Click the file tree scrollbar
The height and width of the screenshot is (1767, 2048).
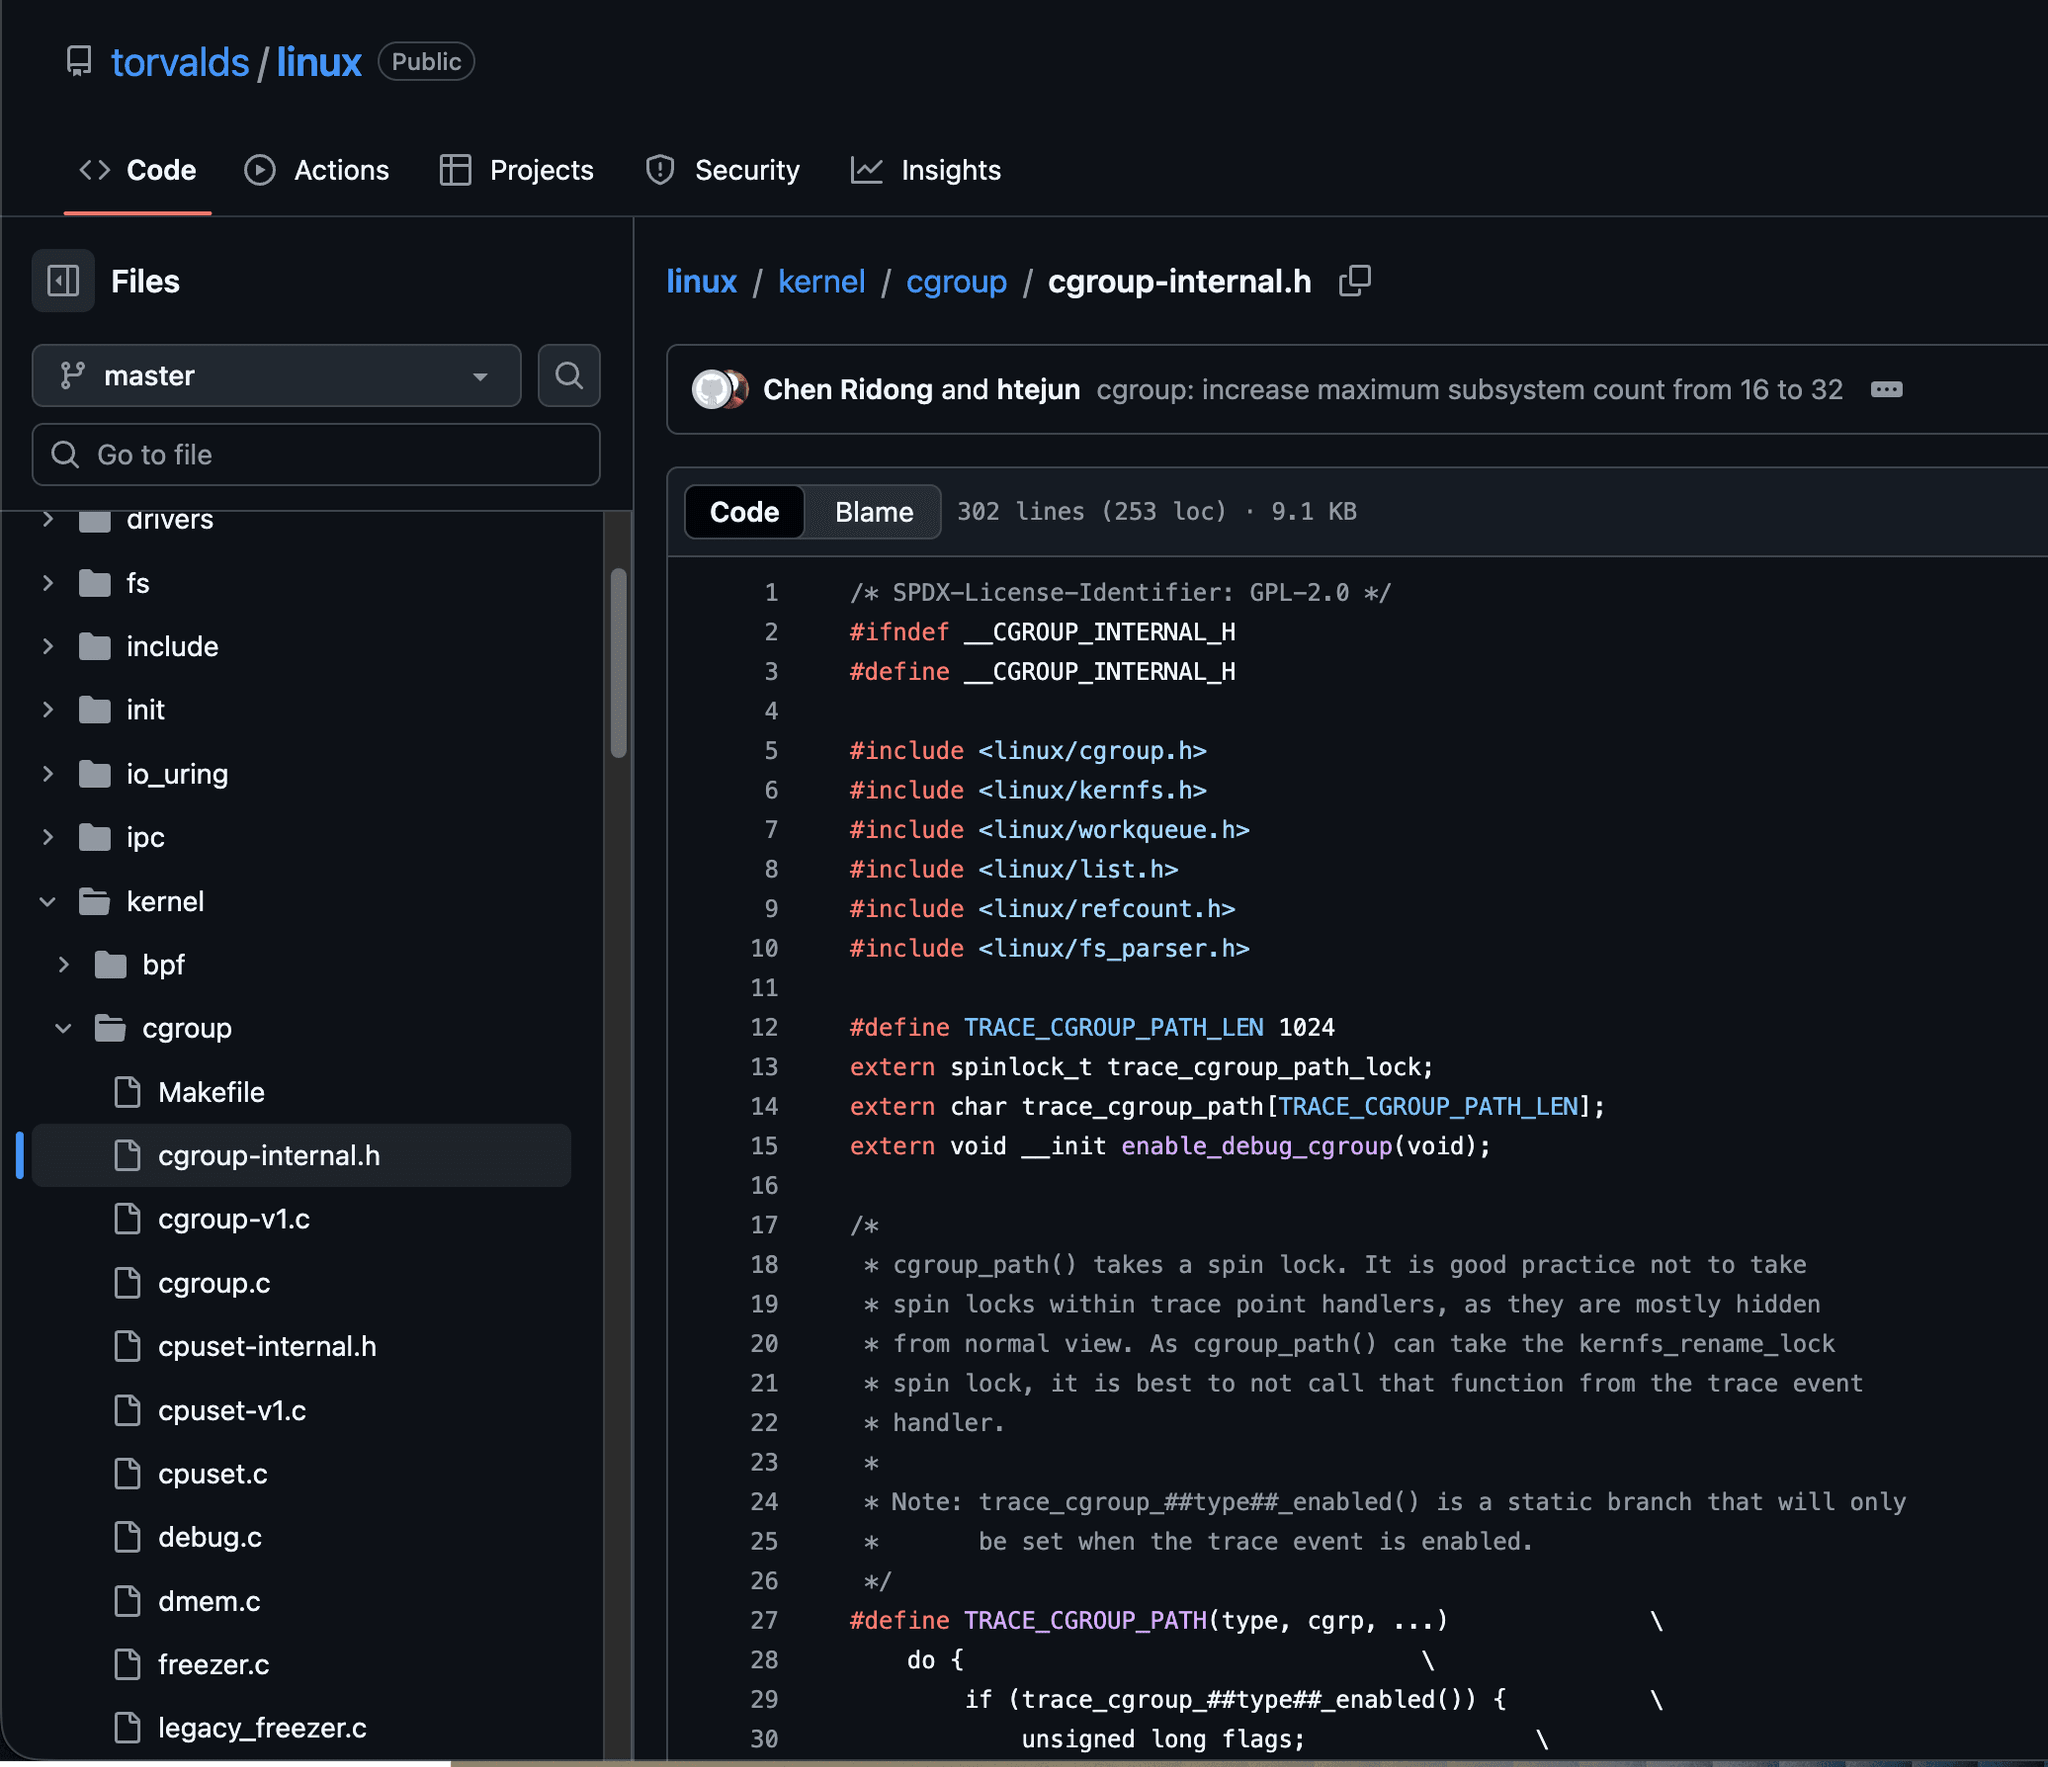point(618,662)
